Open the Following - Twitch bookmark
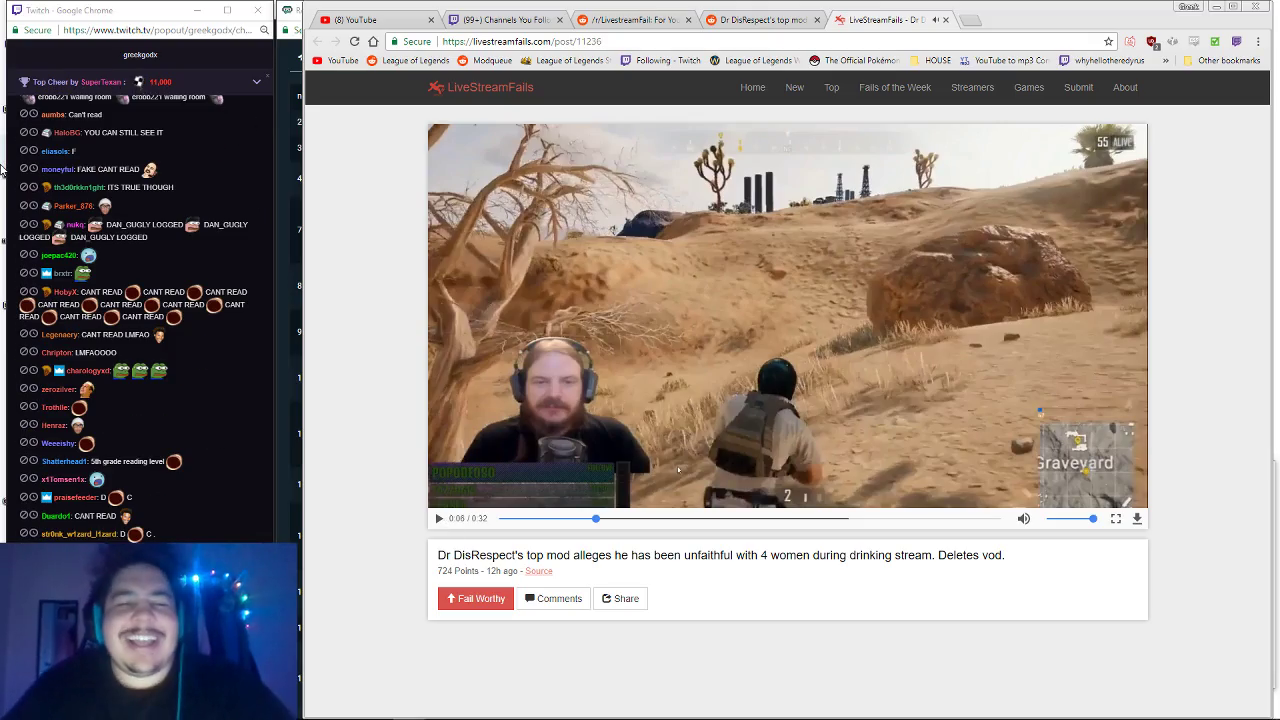Image resolution: width=1280 pixels, height=720 pixels. point(661,60)
